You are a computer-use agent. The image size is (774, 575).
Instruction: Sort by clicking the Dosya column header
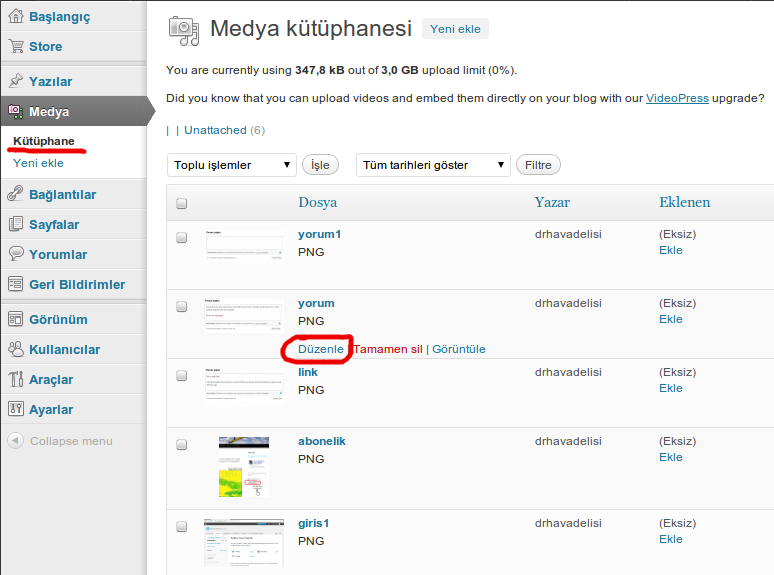(x=317, y=202)
